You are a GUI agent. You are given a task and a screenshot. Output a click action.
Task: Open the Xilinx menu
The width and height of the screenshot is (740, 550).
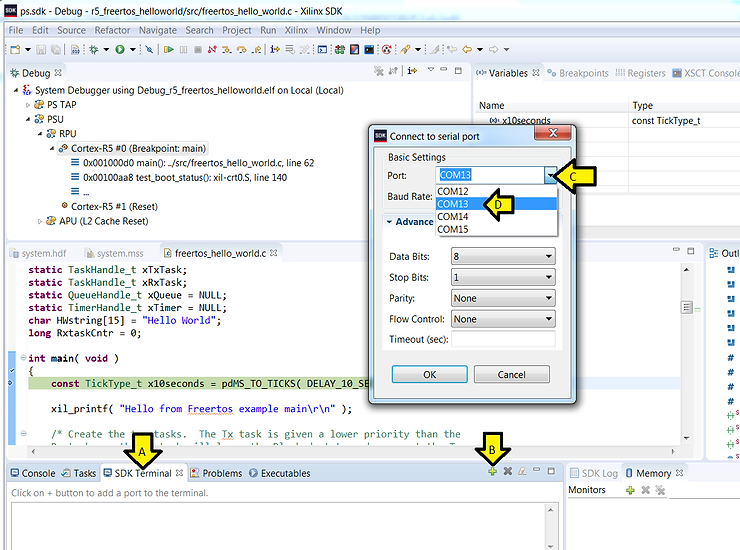(x=296, y=30)
